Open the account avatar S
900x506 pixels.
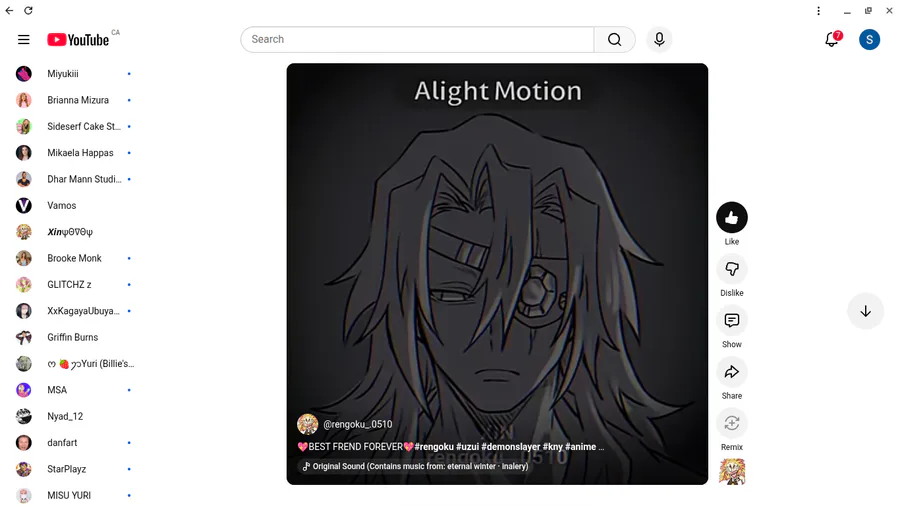coord(869,40)
